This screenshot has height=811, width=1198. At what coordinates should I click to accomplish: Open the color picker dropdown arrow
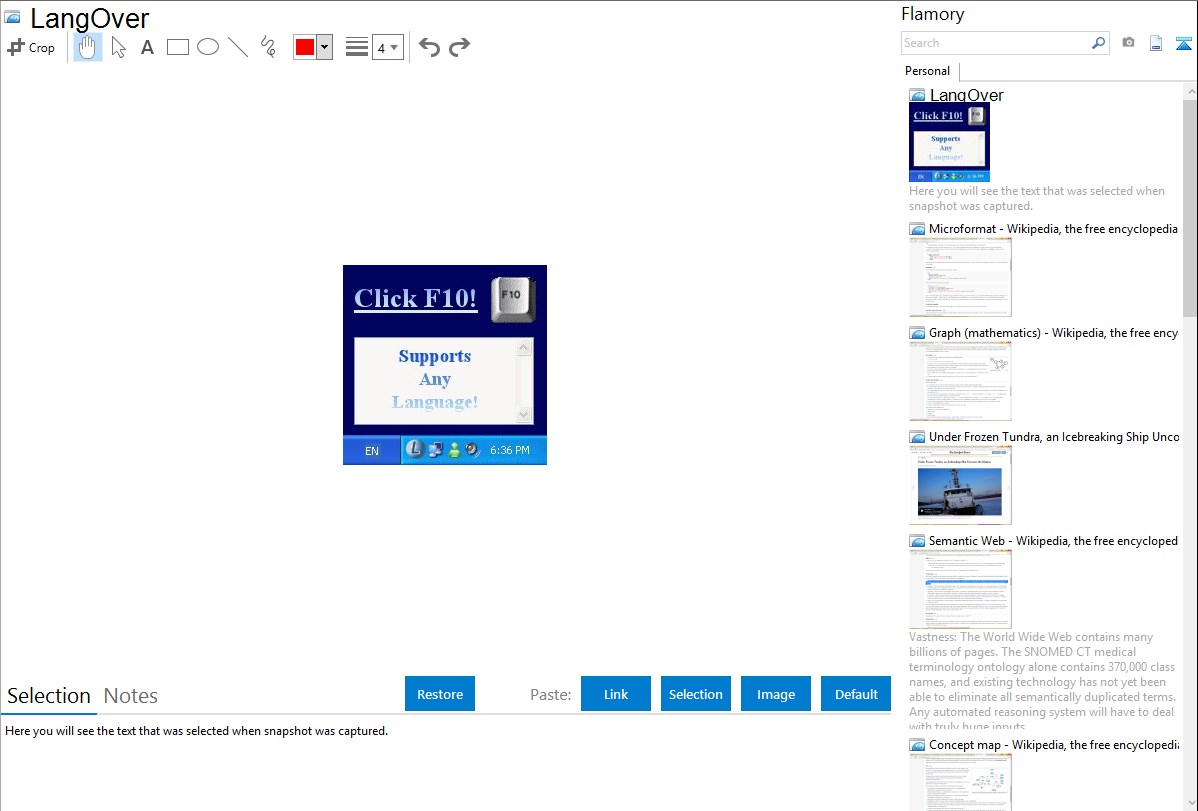click(325, 47)
